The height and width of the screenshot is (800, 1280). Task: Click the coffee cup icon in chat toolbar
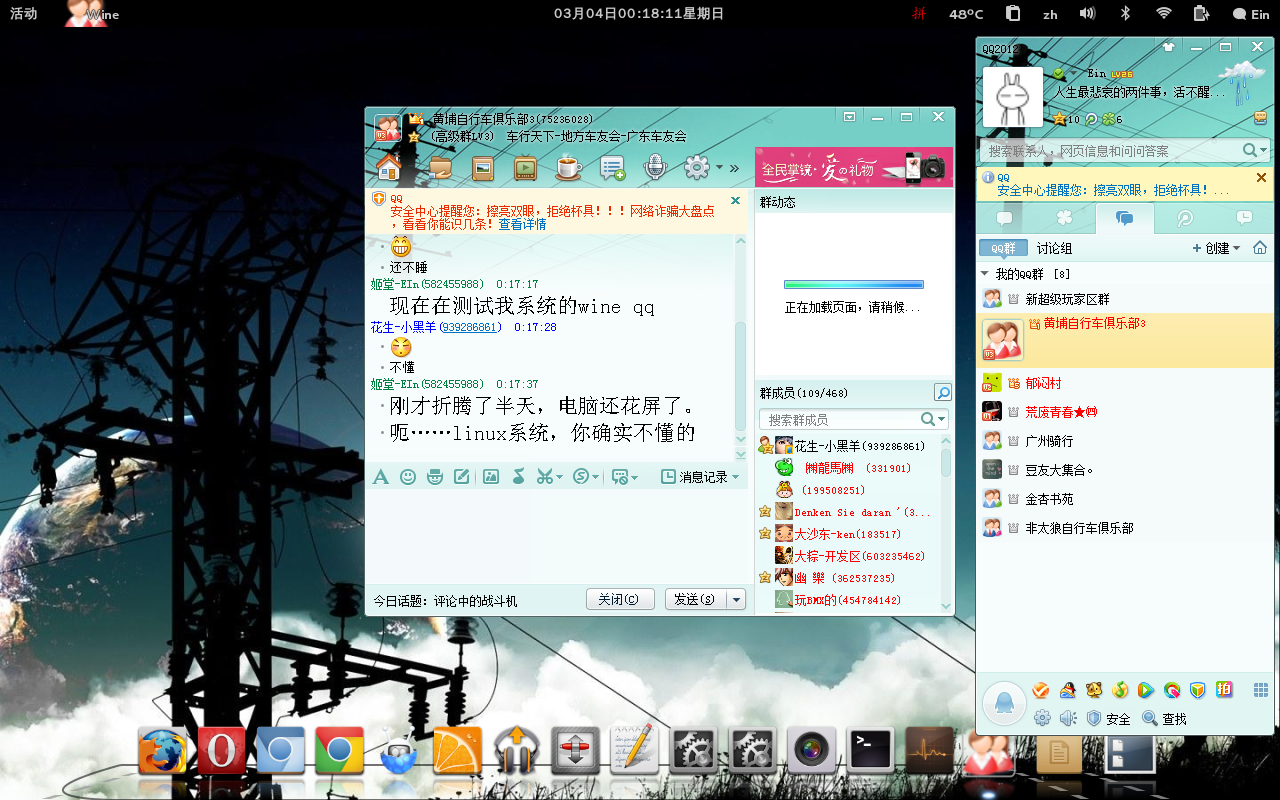point(569,168)
